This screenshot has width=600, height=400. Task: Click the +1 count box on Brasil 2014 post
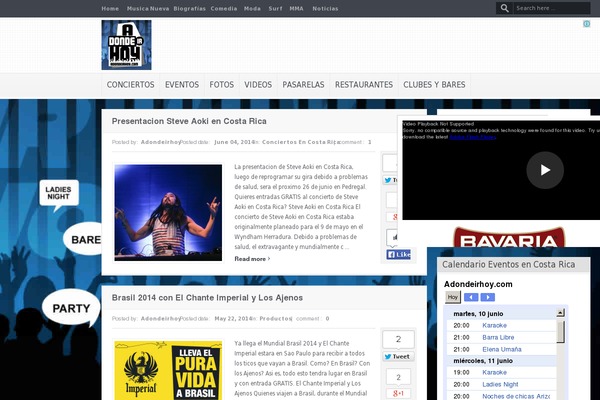[x=398, y=377]
